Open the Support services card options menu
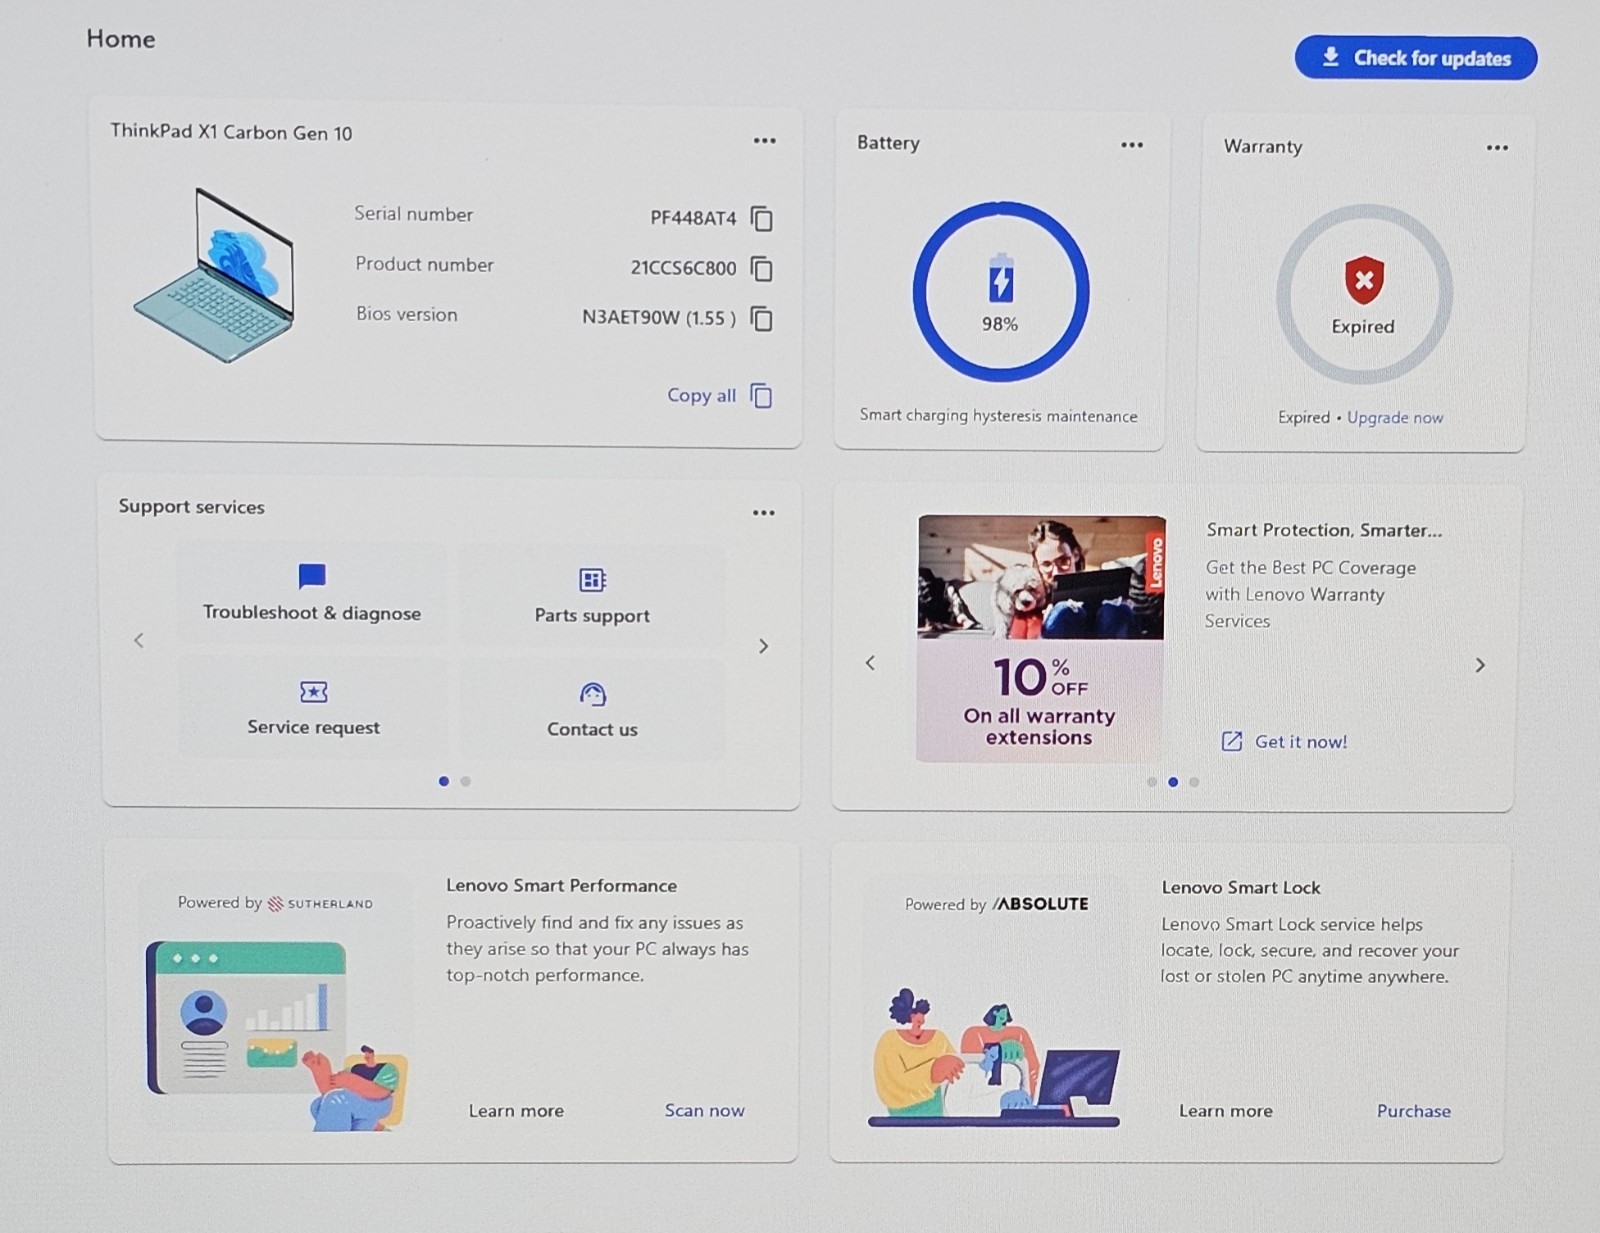This screenshot has height=1233, width=1600. (x=764, y=513)
